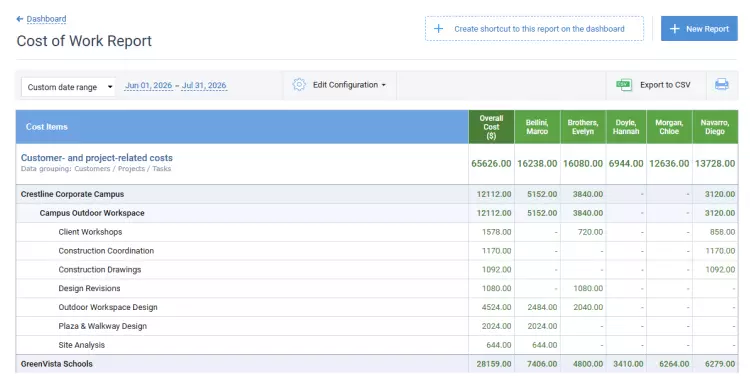This screenshot has height=380, width=750.
Task: Click Outdoor Workspace Design 2040.00 cell
Action: [x=588, y=307]
